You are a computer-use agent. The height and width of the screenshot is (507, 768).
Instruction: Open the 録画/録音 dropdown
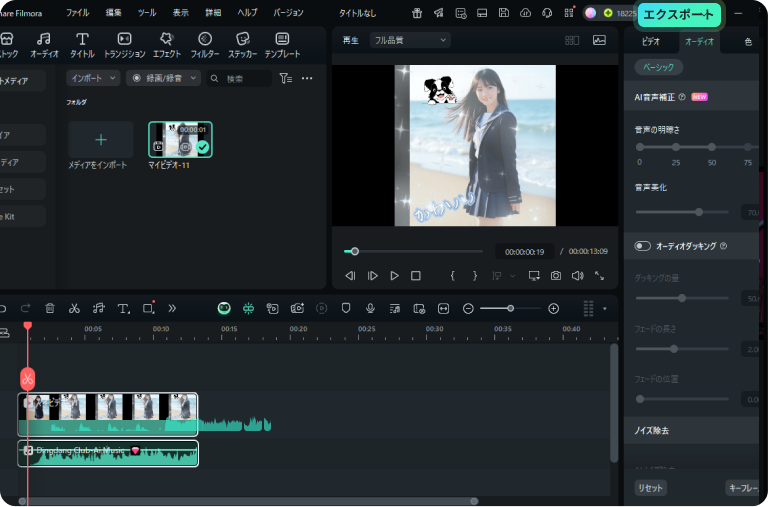coord(164,78)
